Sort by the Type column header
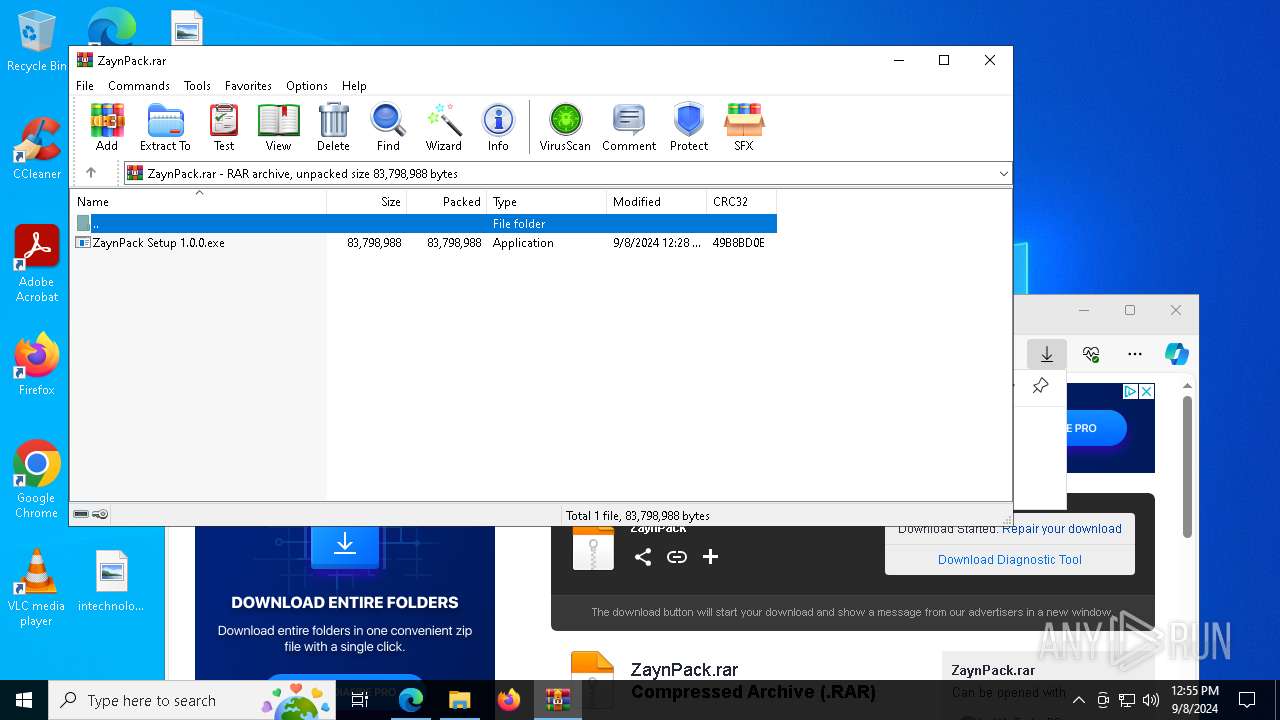 click(547, 201)
